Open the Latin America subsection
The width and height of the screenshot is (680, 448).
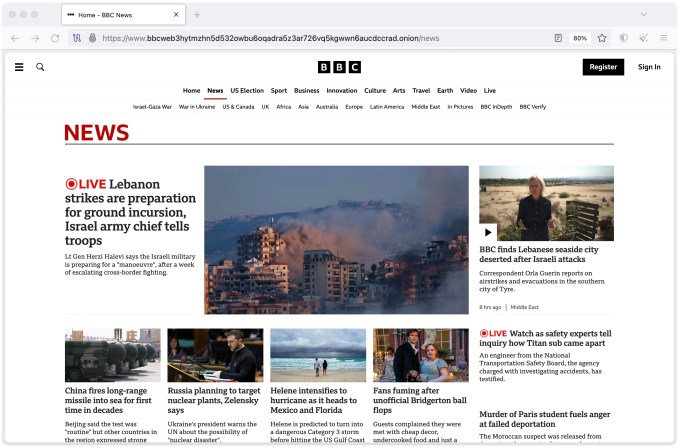pos(387,107)
